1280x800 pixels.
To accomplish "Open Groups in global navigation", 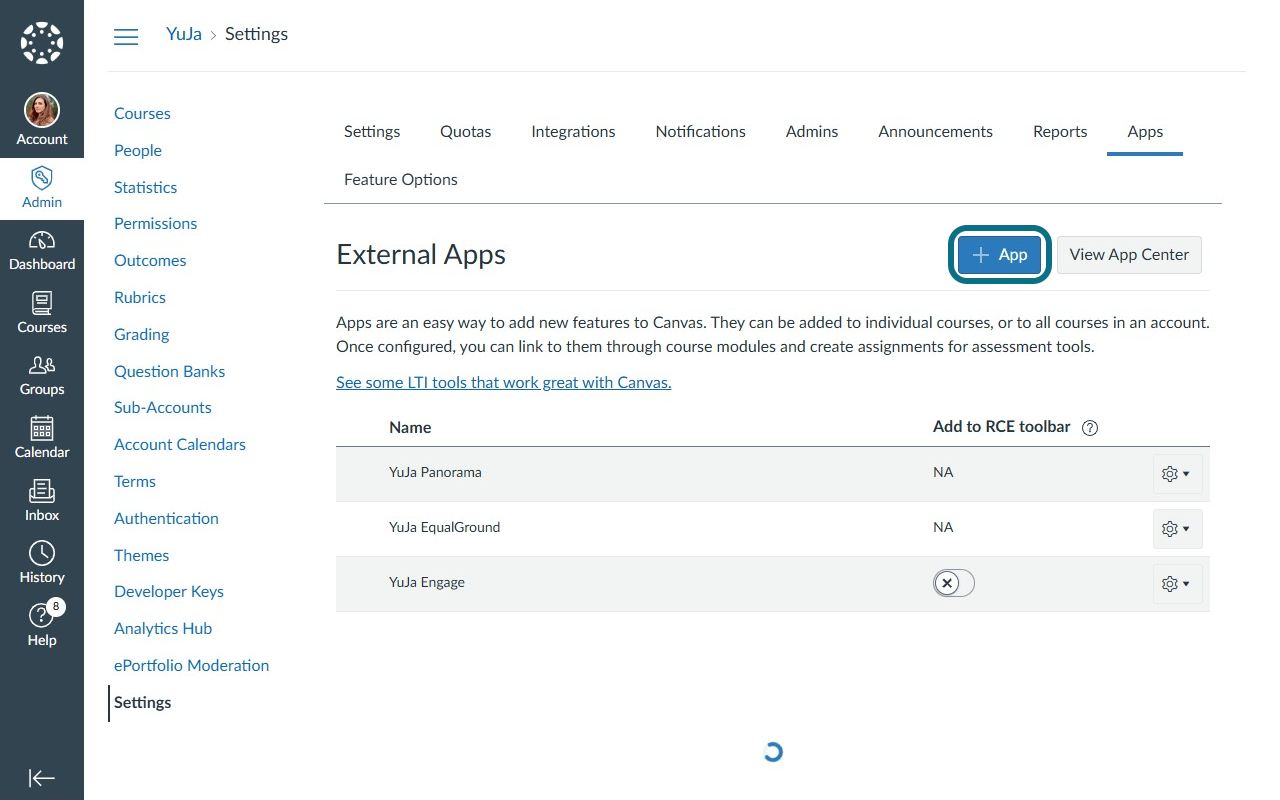I will [x=42, y=376].
